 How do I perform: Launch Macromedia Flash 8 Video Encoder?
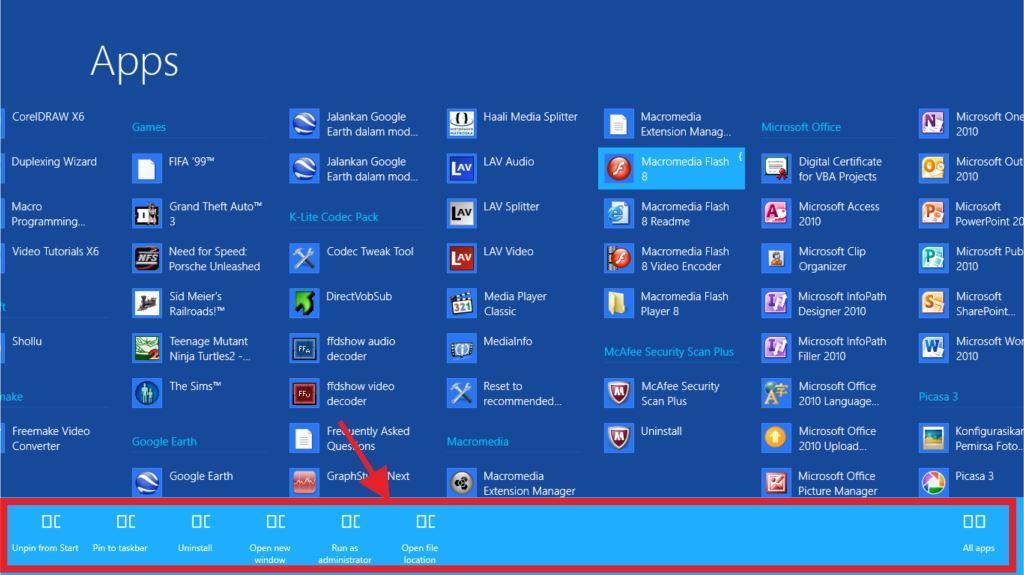tap(667, 259)
